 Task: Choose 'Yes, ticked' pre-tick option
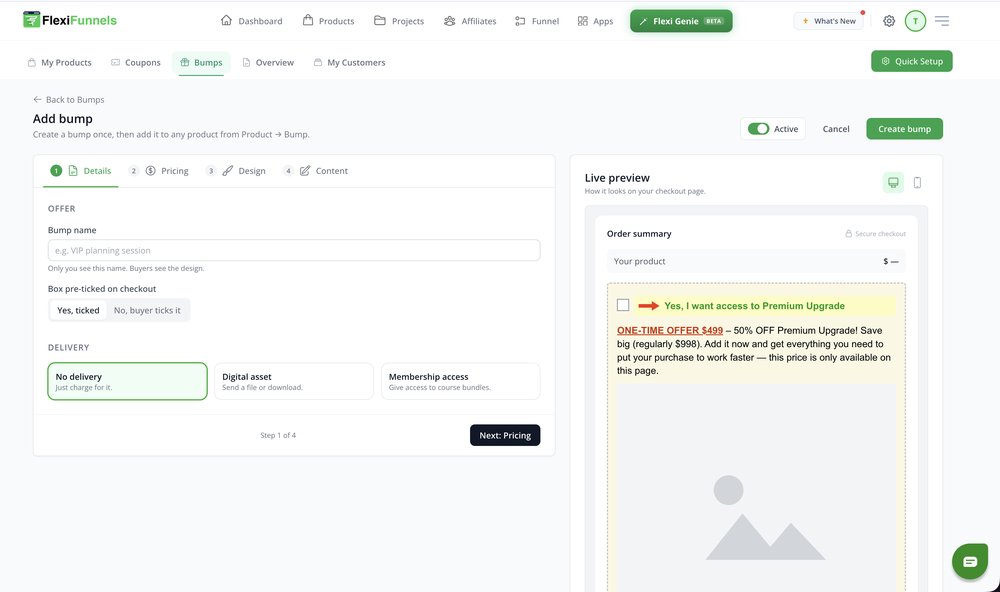pyautogui.click(x=78, y=310)
